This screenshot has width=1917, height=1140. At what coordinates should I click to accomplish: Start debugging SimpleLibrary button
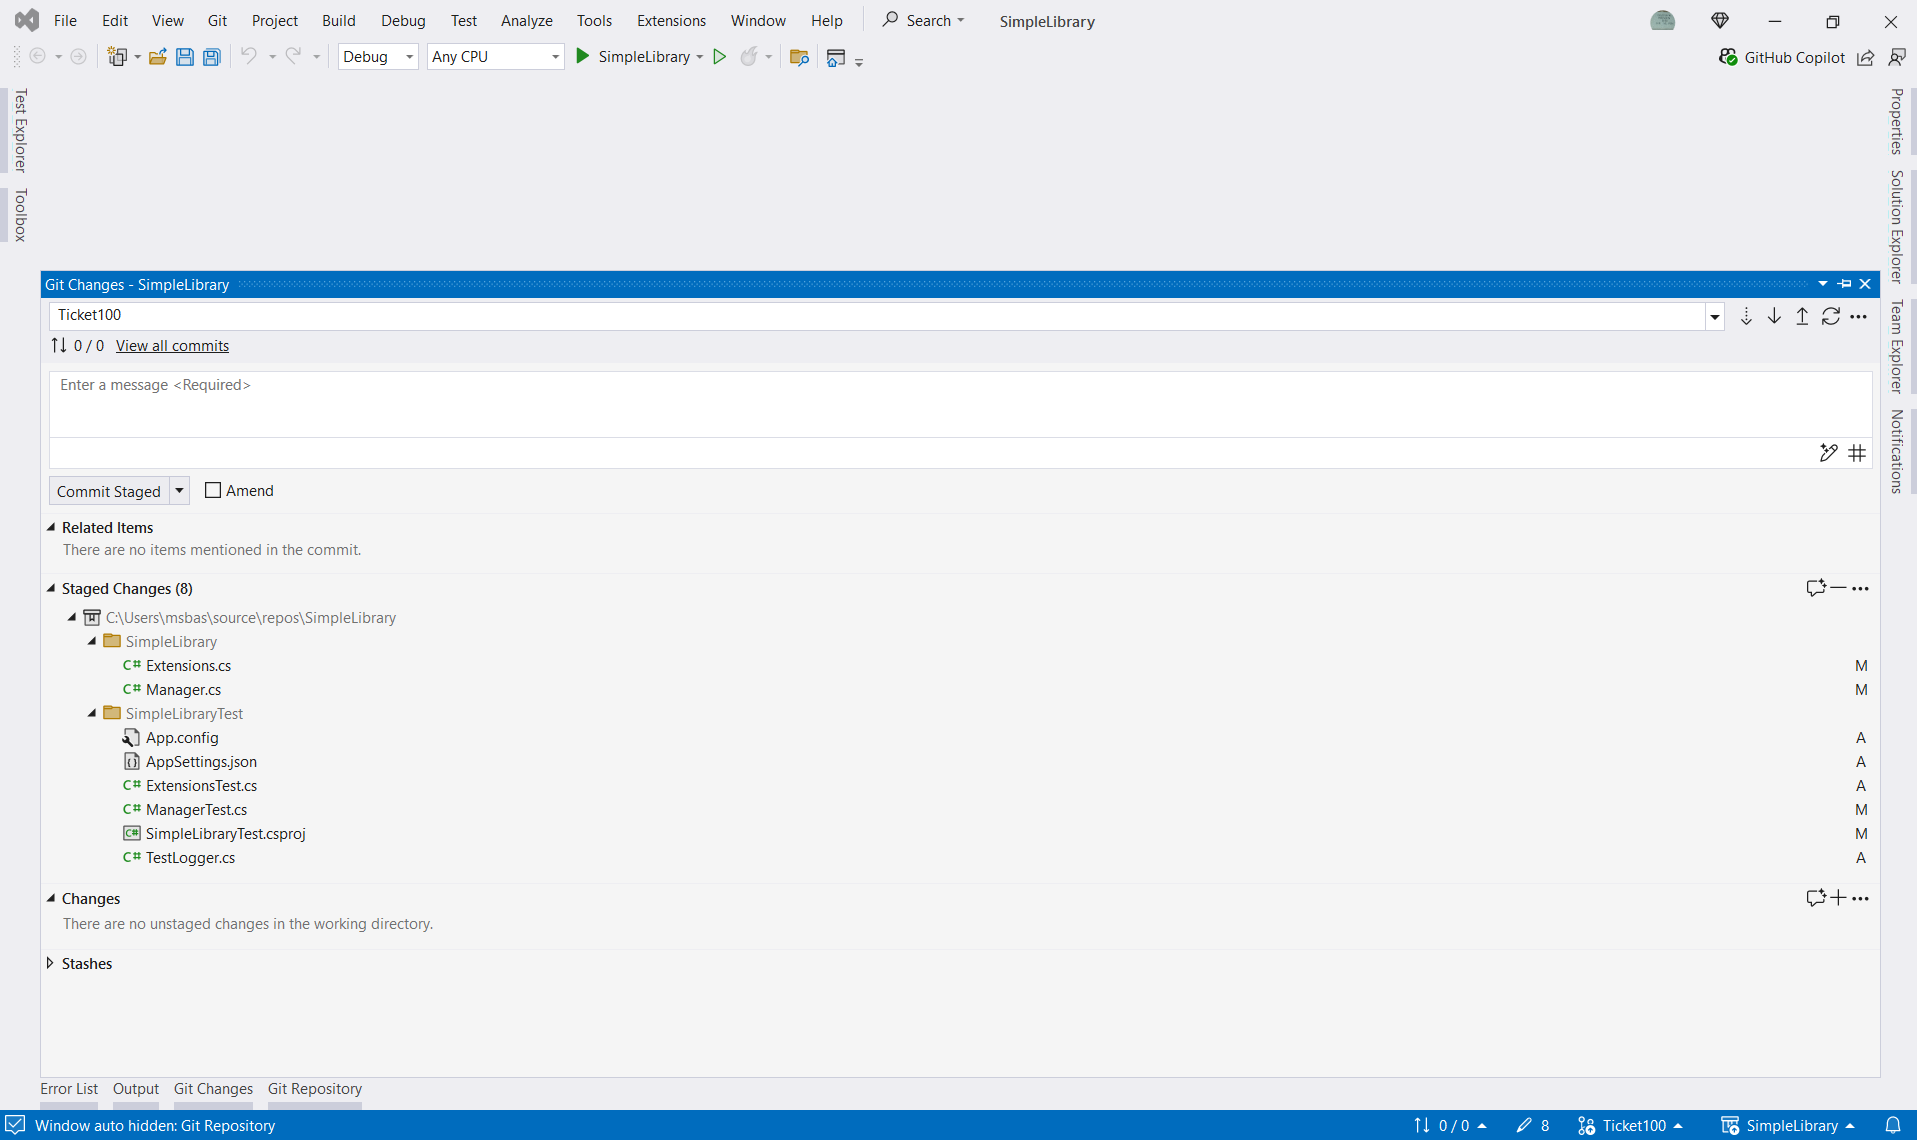(x=633, y=57)
